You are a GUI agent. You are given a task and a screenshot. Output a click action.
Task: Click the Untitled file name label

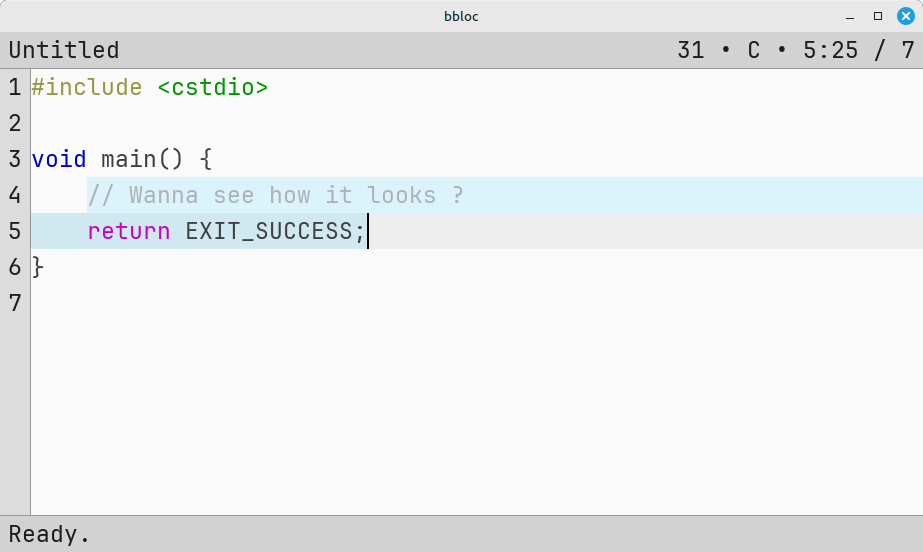(64, 50)
